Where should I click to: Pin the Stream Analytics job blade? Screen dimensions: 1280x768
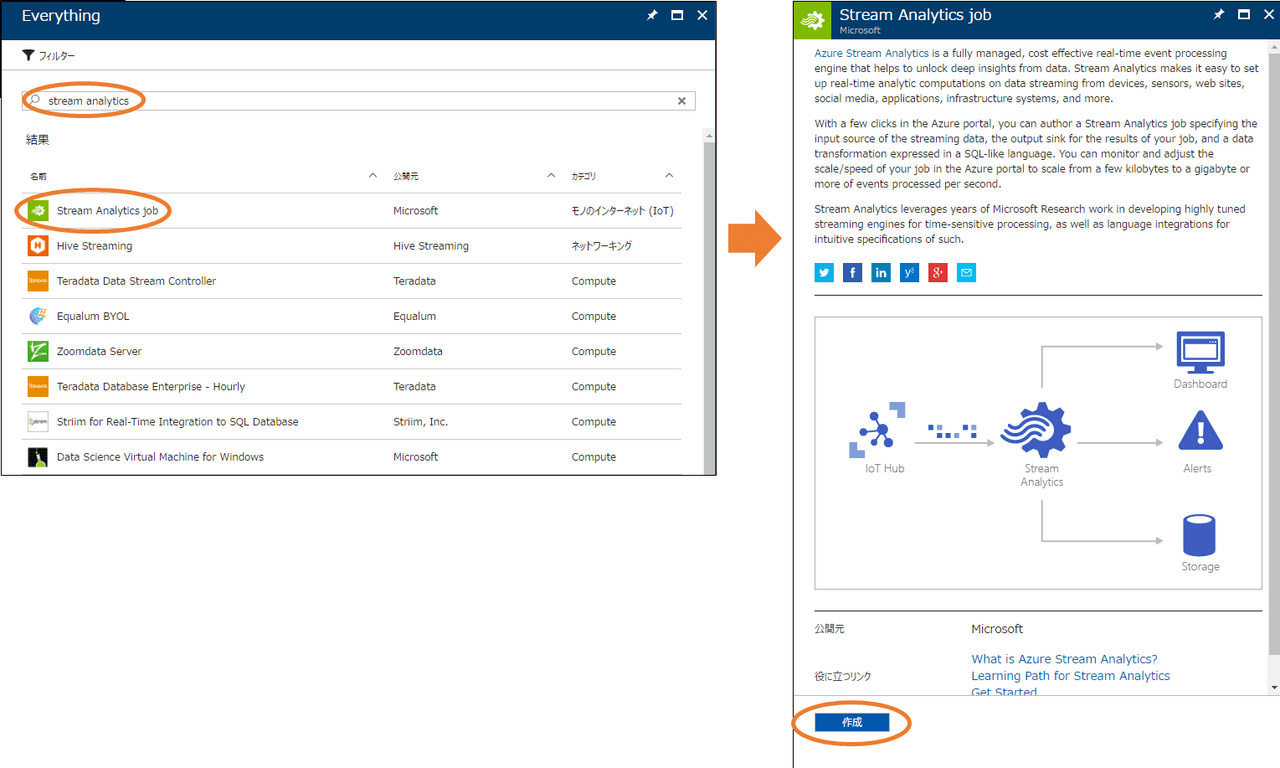coord(1218,15)
